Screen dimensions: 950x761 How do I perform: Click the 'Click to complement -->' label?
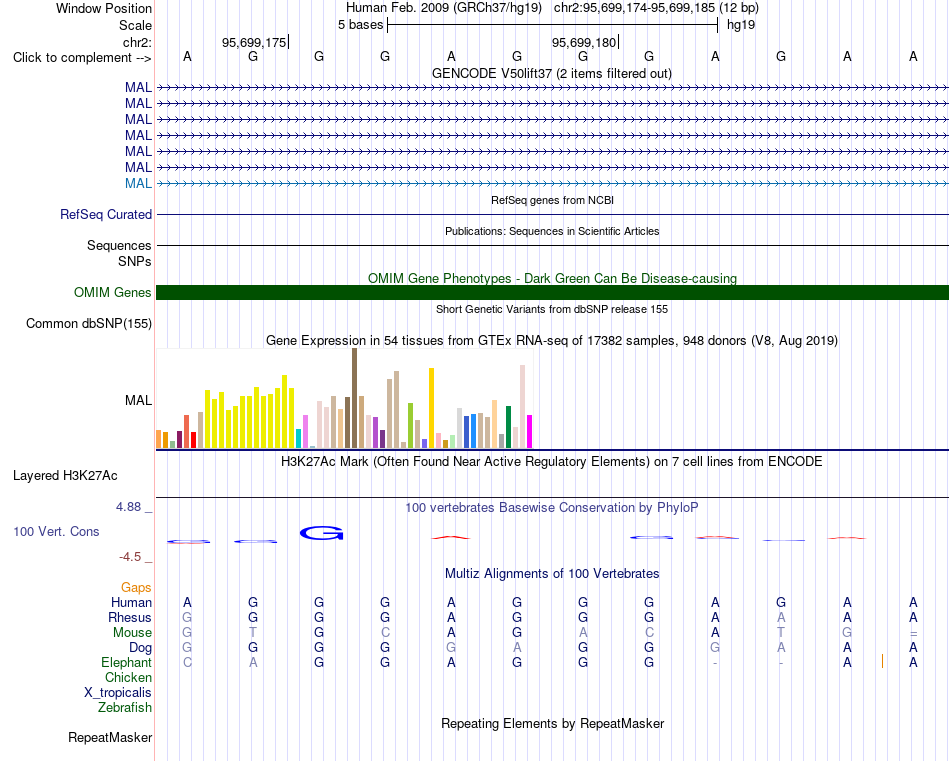82,58
